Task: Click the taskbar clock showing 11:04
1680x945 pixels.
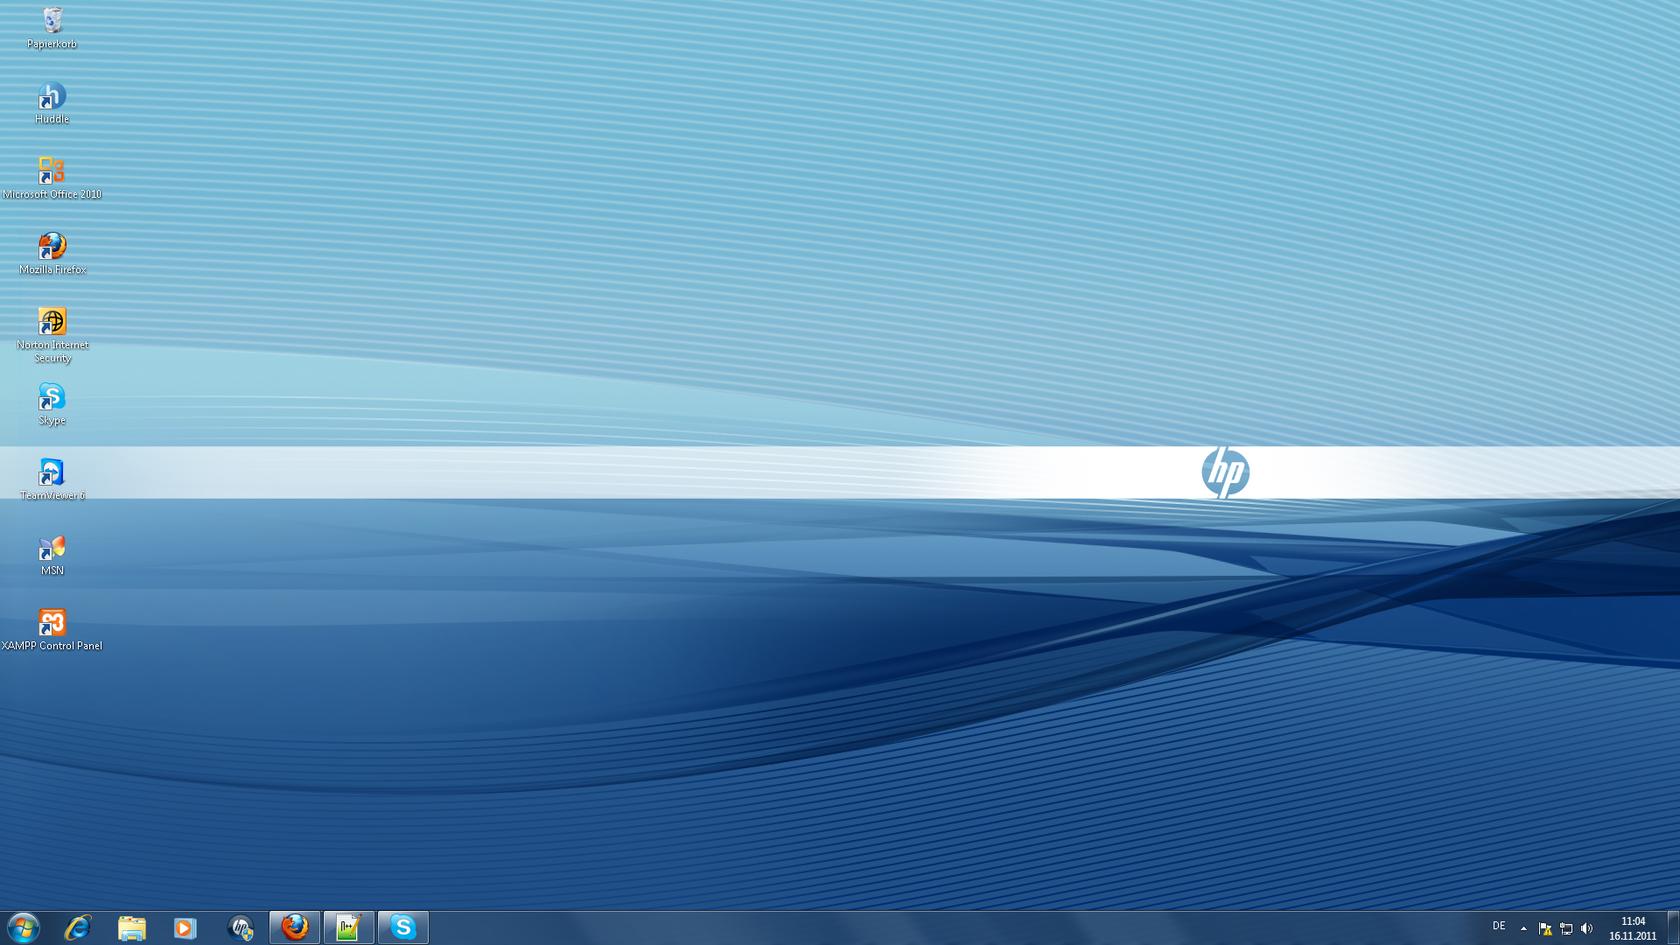Action: tap(1632, 928)
